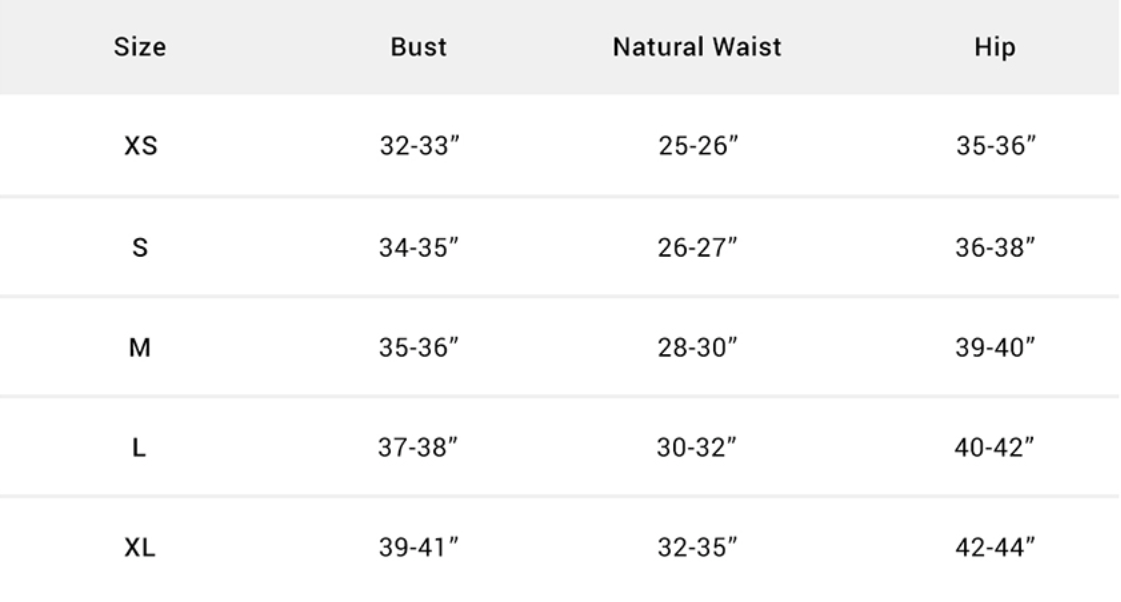Click the XS bust measurement 32-33"
1121x602 pixels.
417,148
